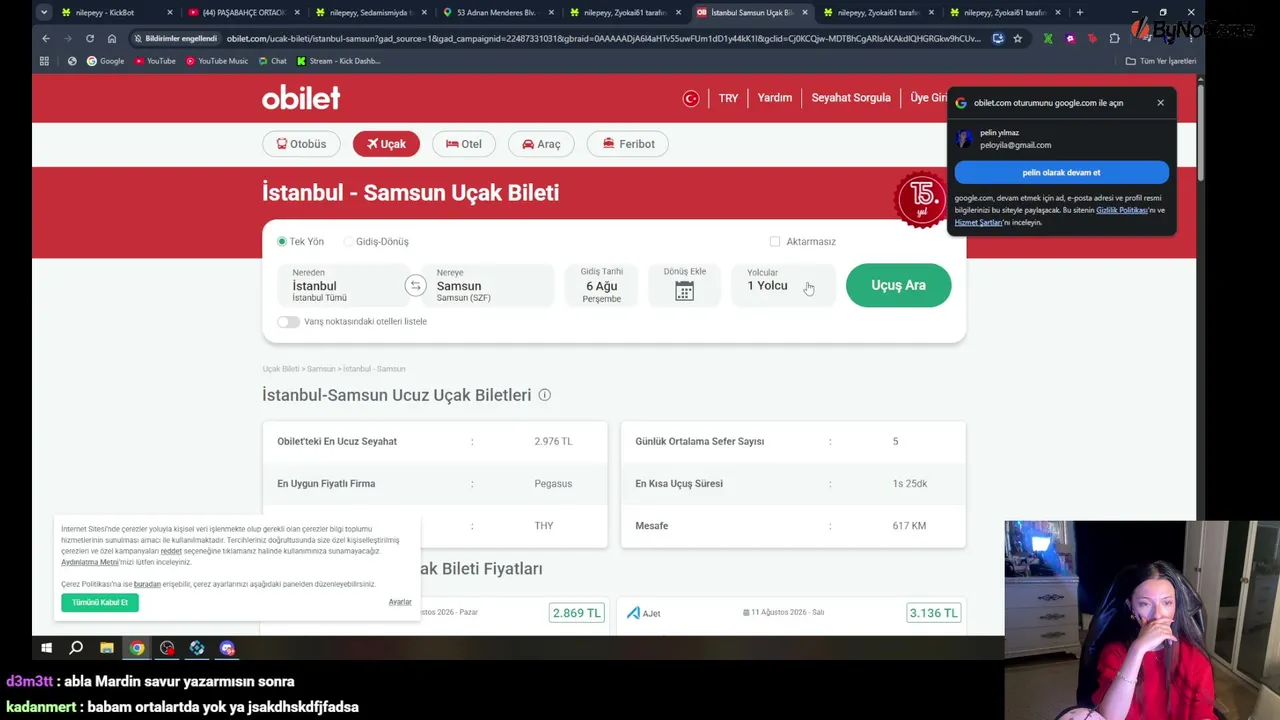Image resolution: width=1280 pixels, height=720 pixels.
Task: Open File Explorer from taskbar
Action: coord(106,648)
